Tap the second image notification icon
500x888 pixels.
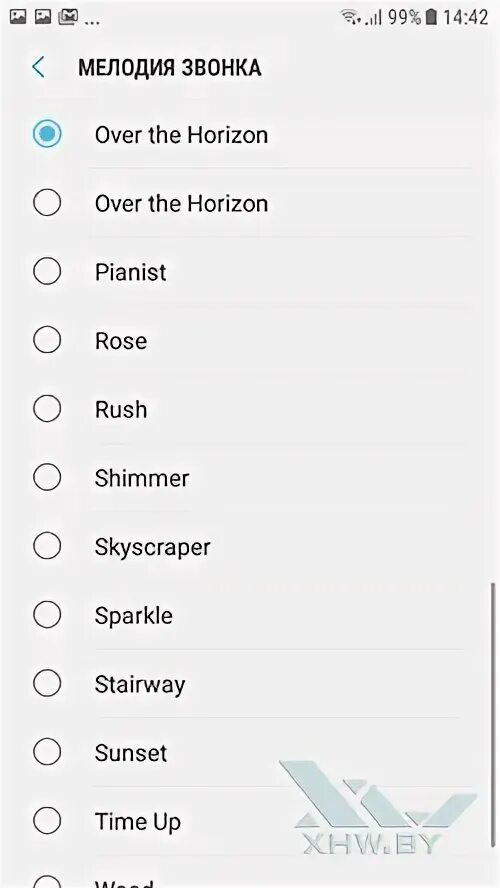43,18
